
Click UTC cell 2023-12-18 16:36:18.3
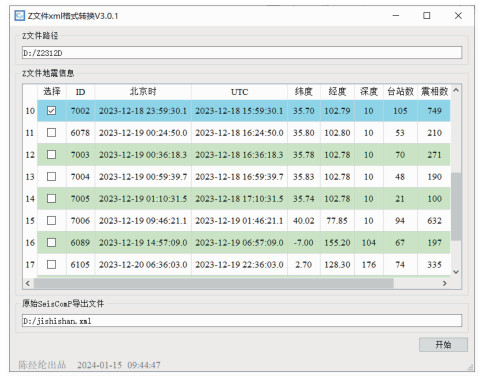239,155
